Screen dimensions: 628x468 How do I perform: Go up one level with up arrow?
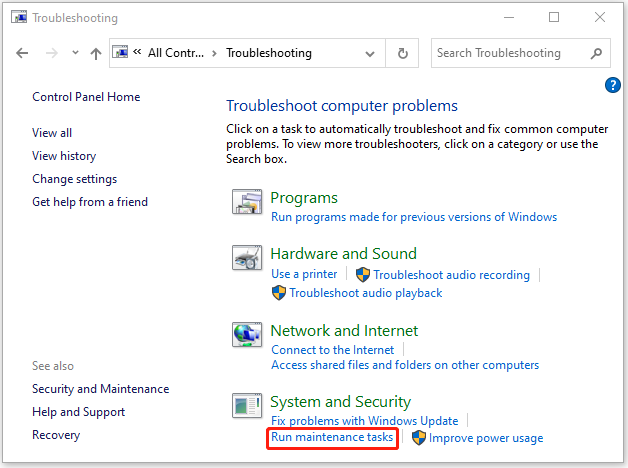pyautogui.click(x=96, y=53)
